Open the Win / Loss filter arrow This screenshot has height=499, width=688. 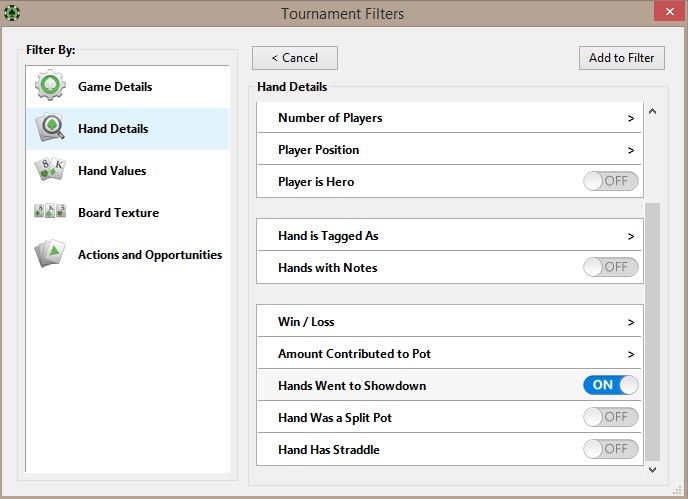[x=631, y=322]
